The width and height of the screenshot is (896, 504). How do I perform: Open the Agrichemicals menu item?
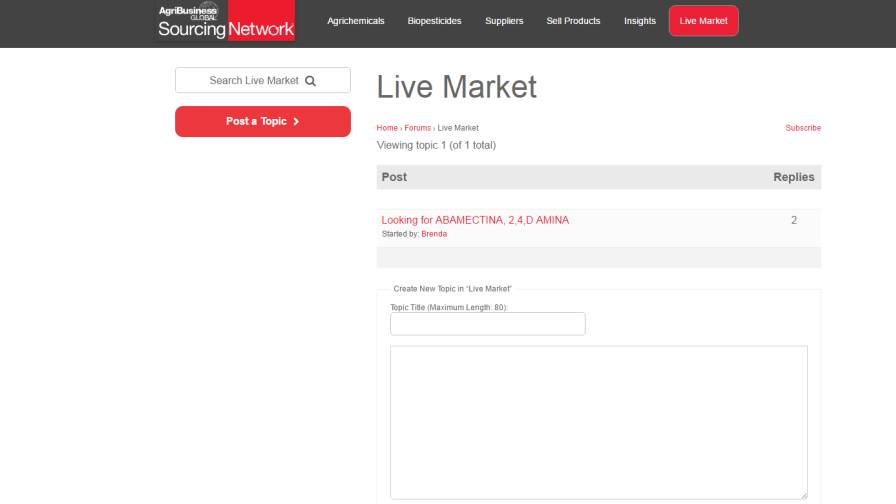pos(355,21)
